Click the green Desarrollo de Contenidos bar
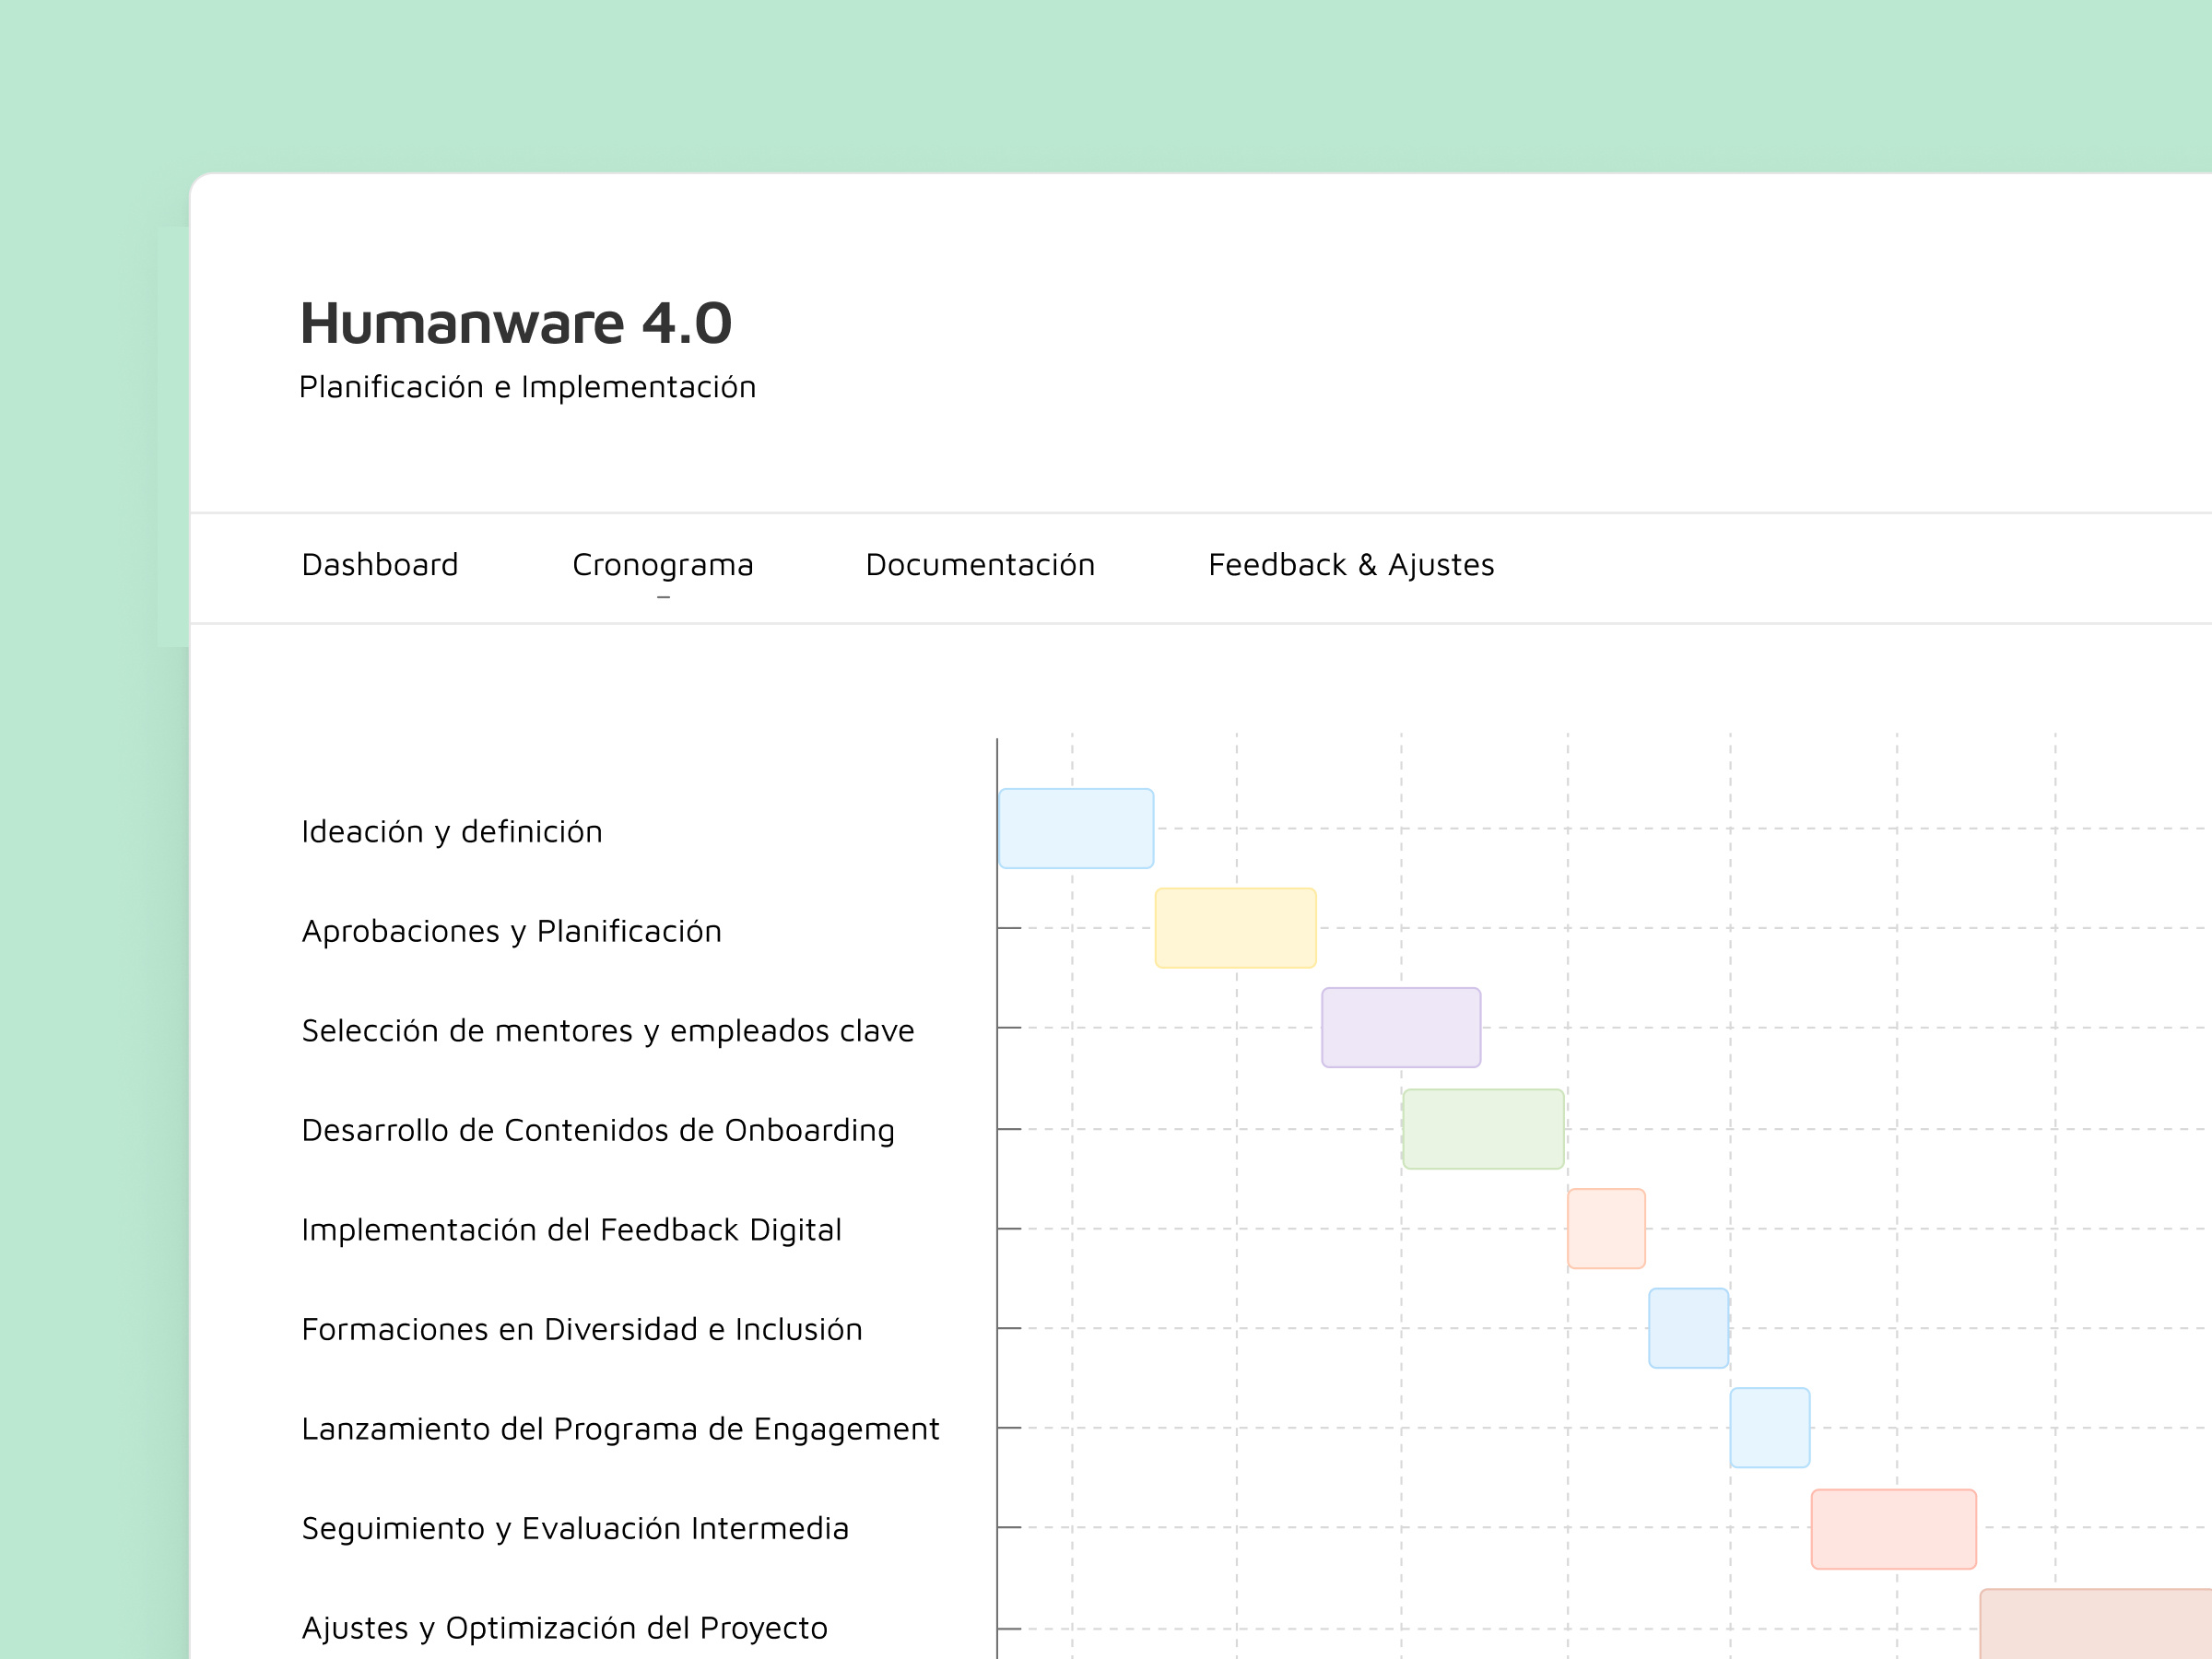This screenshot has height=1659, width=2212. 1483,1129
